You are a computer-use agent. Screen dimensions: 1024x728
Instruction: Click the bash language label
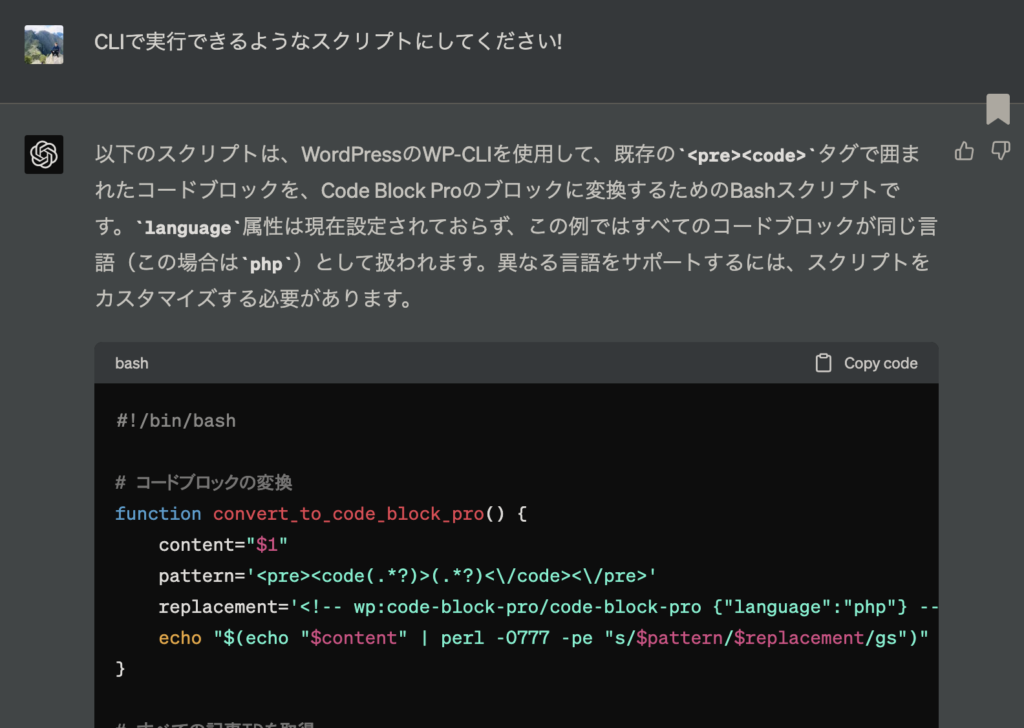click(x=131, y=363)
